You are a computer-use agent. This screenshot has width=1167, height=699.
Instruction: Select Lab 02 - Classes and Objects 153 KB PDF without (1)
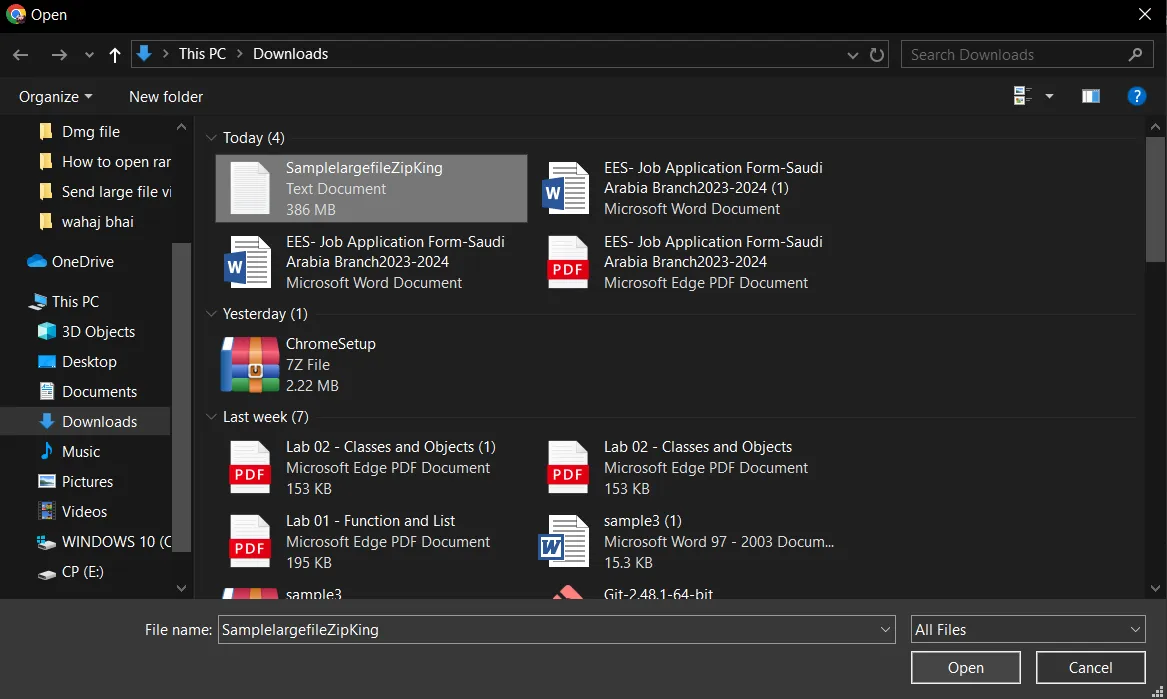coord(690,467)
